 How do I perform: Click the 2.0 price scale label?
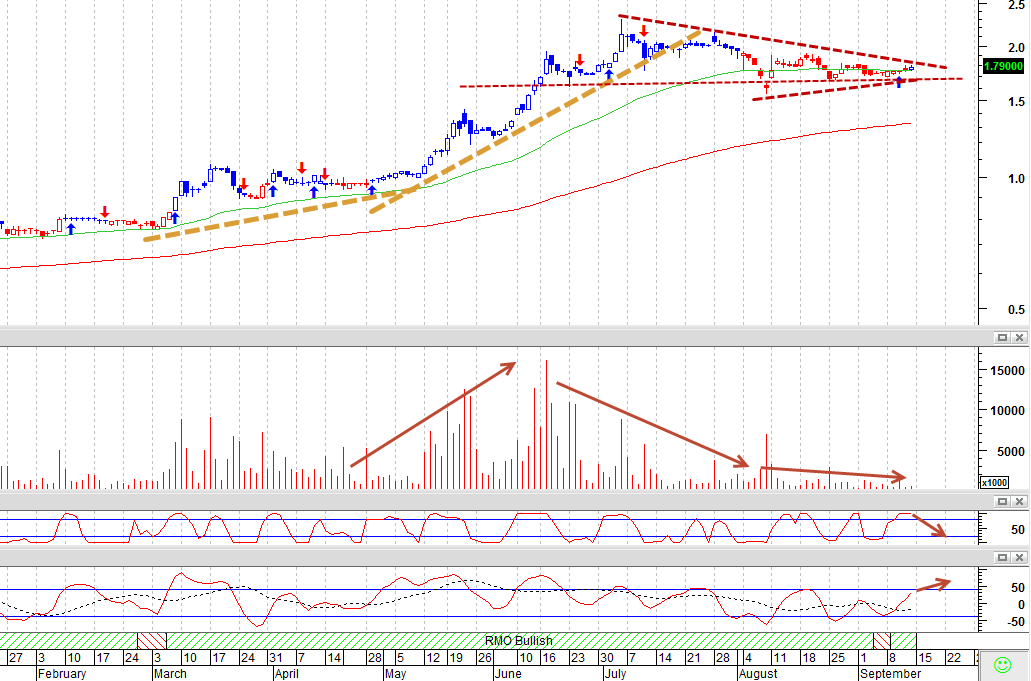coord(1016,47)
